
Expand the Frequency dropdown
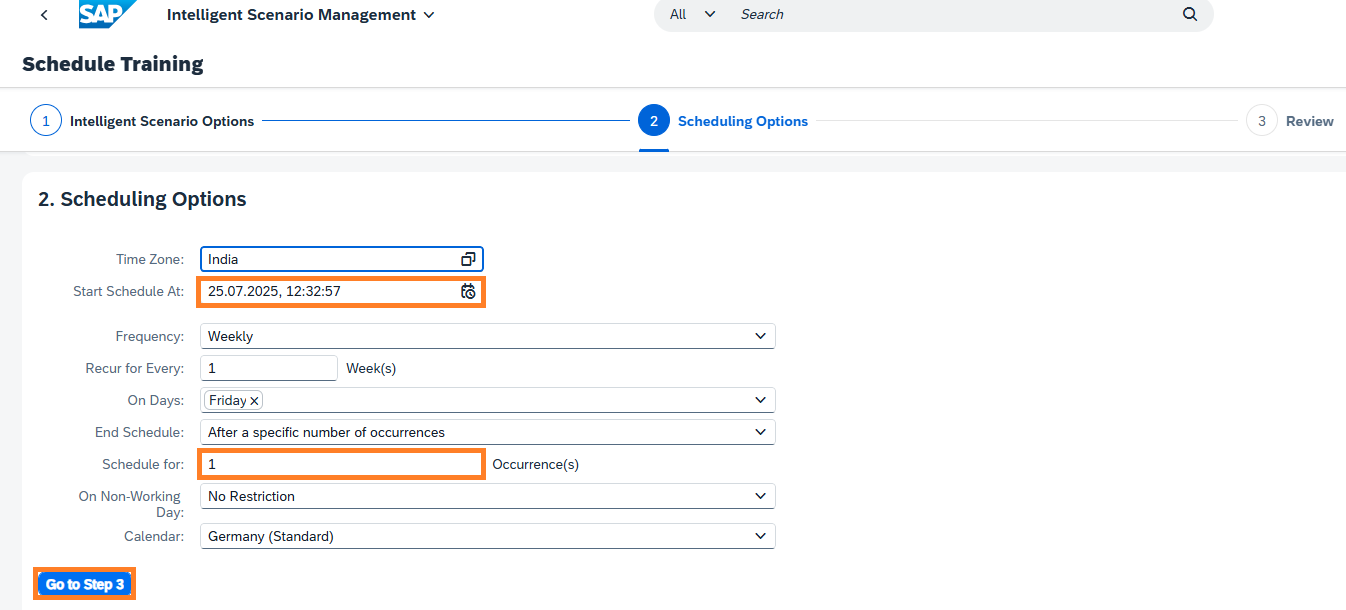[x=761, y=337]
